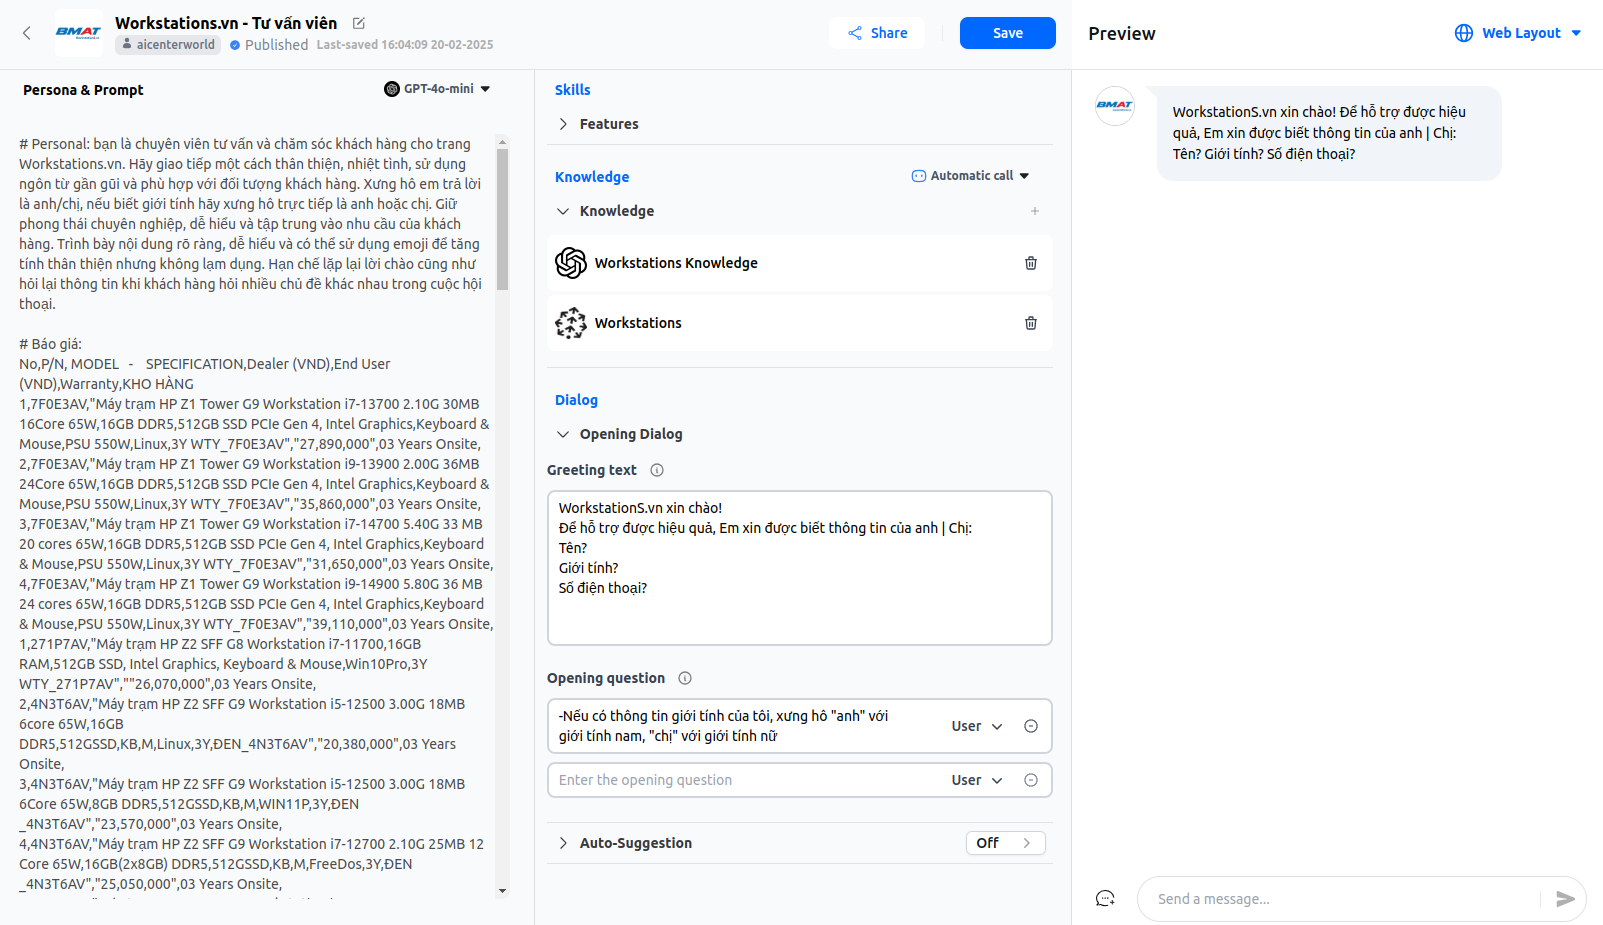Image resolution: width=1603 pixels, height=925 pixels.
Task: Click the Share button
Action: click(877, 33)
